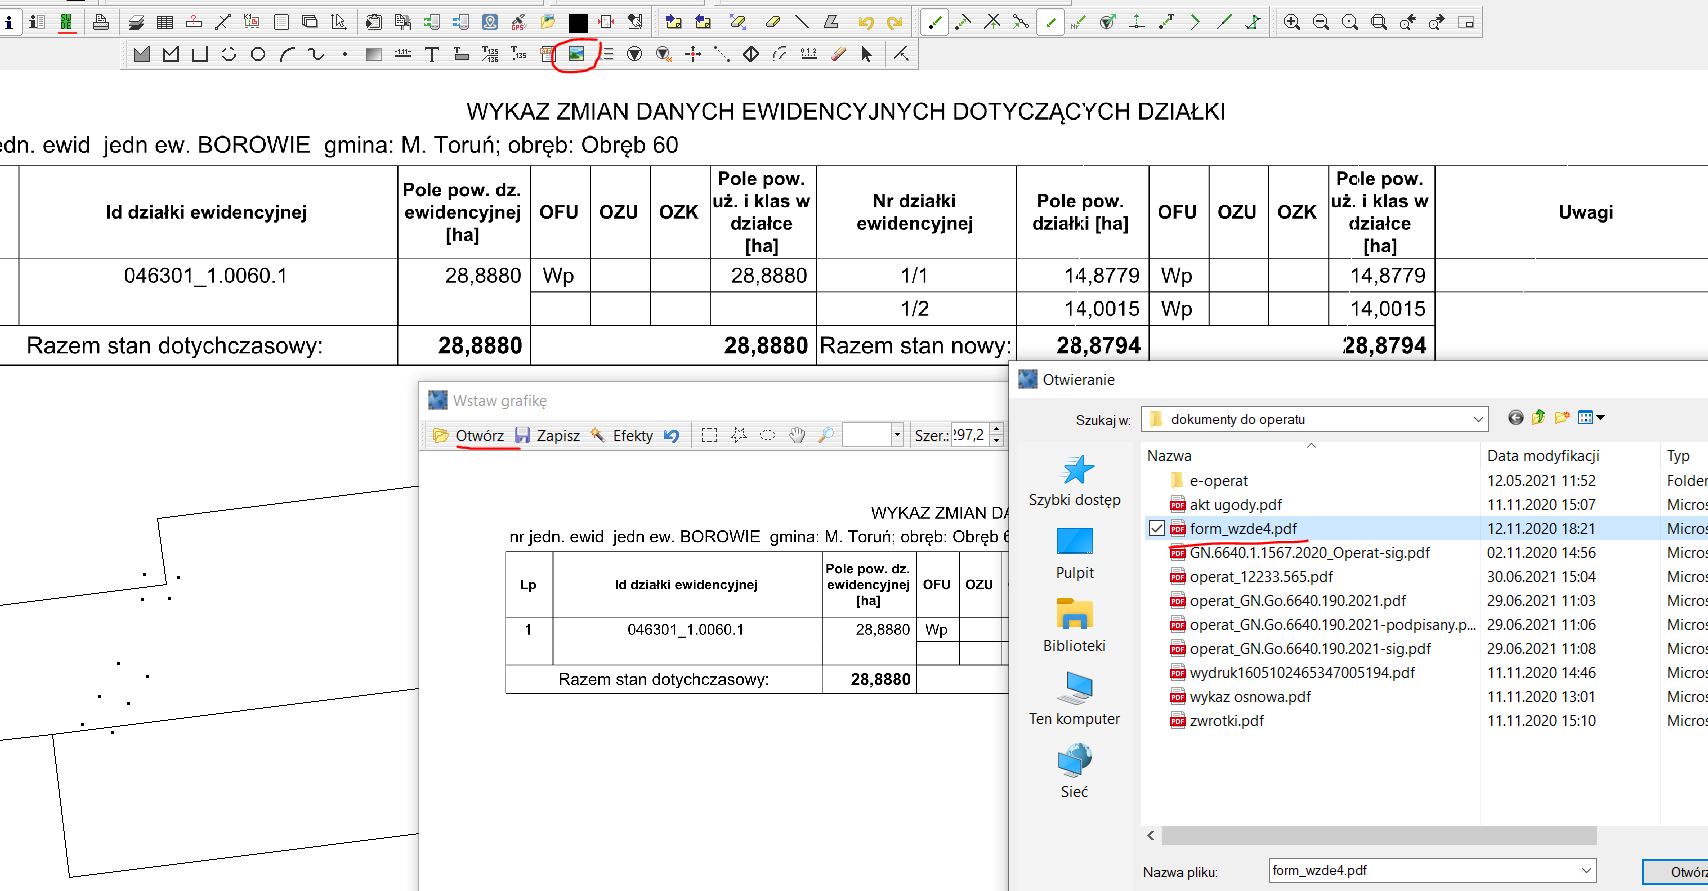The height and width of the screenshot is (891, 1708).
Task: Click Efekty in Wstaw grafikę toolbar
Action: [621, 435]
